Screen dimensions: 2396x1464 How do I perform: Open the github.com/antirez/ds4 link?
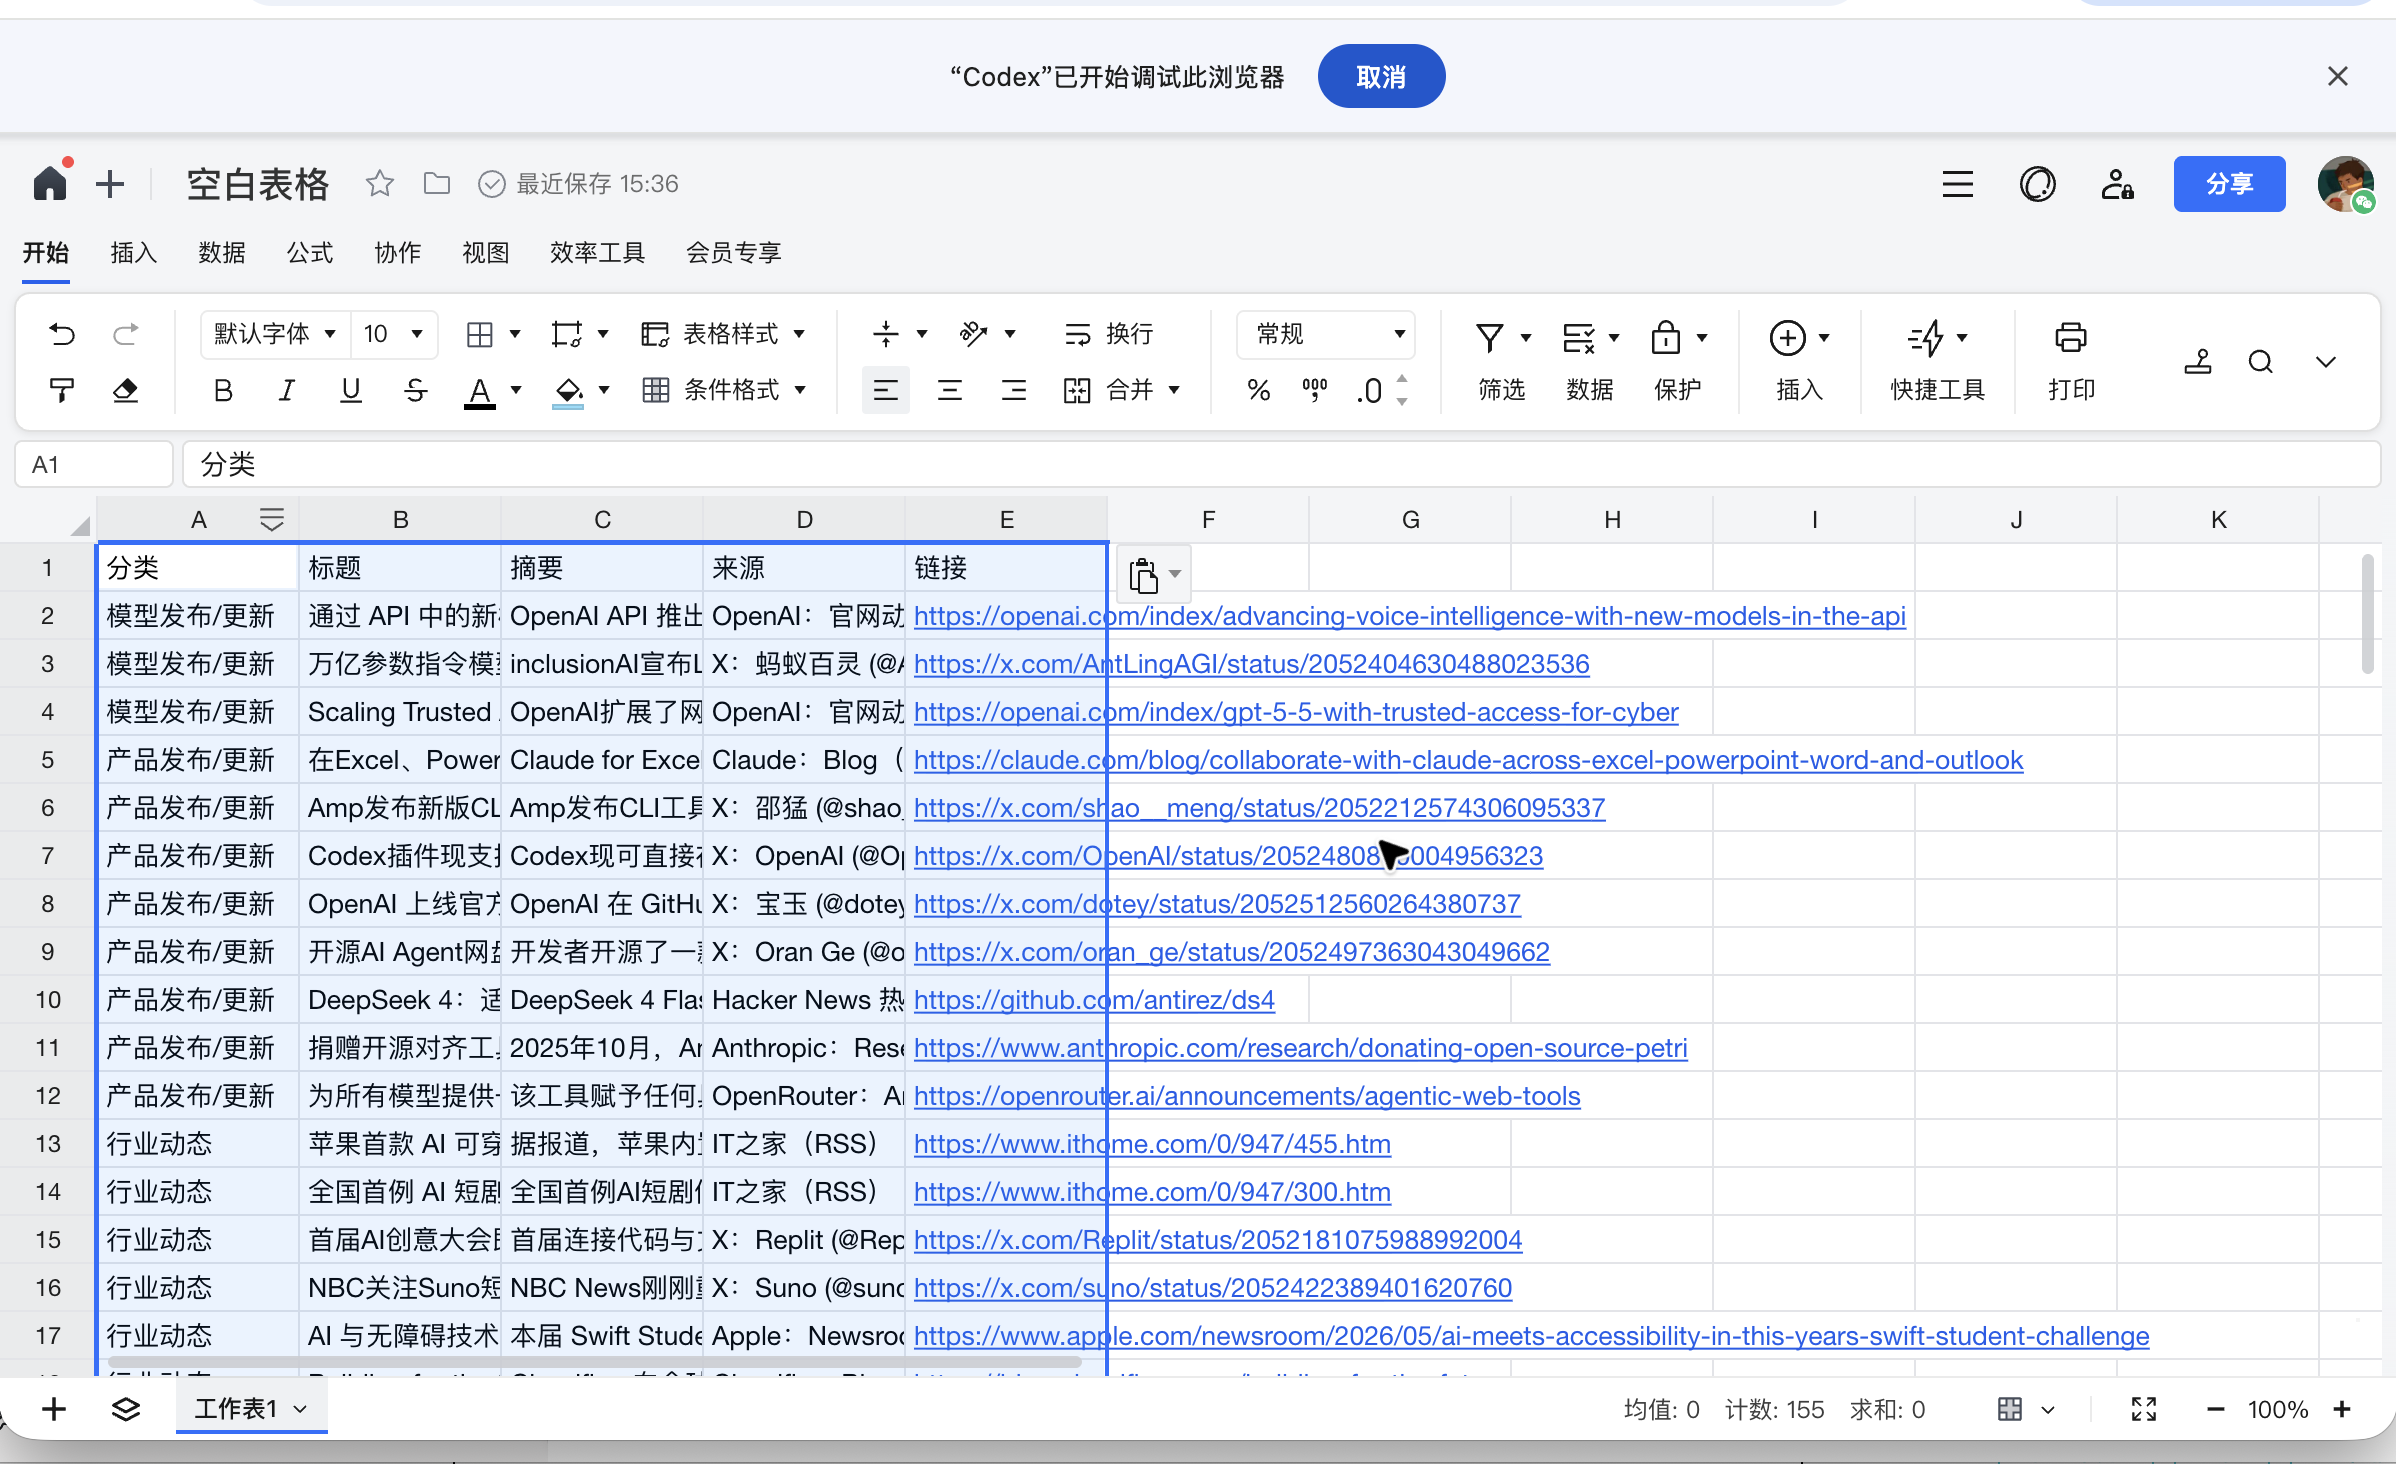point(1094,1000)
